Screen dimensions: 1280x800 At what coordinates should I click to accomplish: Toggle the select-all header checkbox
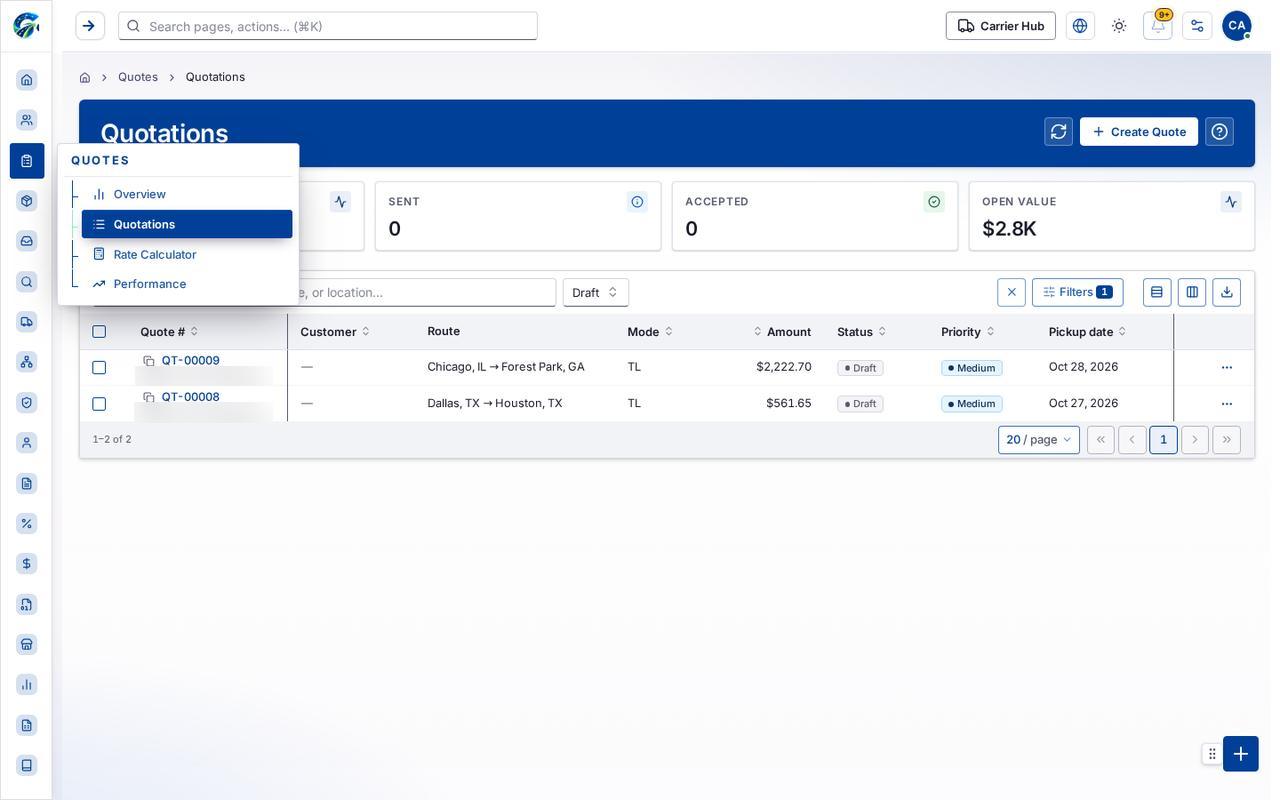tap(99, 332)
